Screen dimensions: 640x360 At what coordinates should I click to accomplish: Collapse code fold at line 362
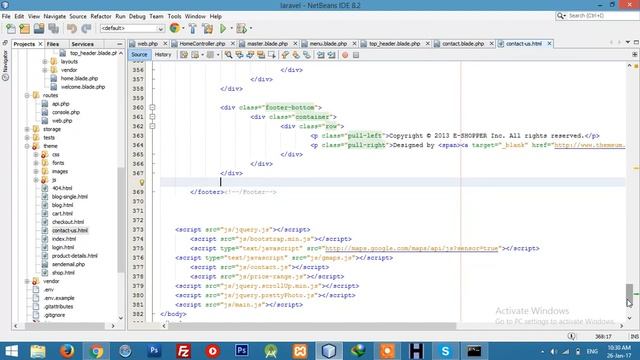(x=152, y=126)
